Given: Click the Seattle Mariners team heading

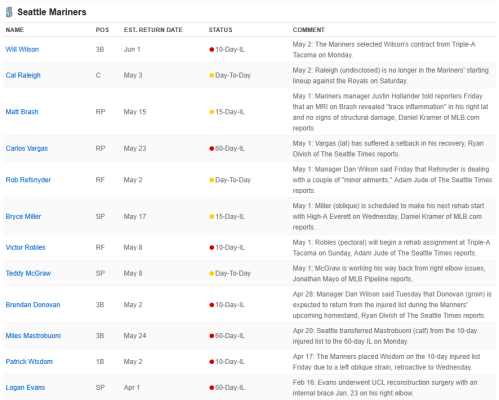Looking at the screenshot, I should 52,12.
